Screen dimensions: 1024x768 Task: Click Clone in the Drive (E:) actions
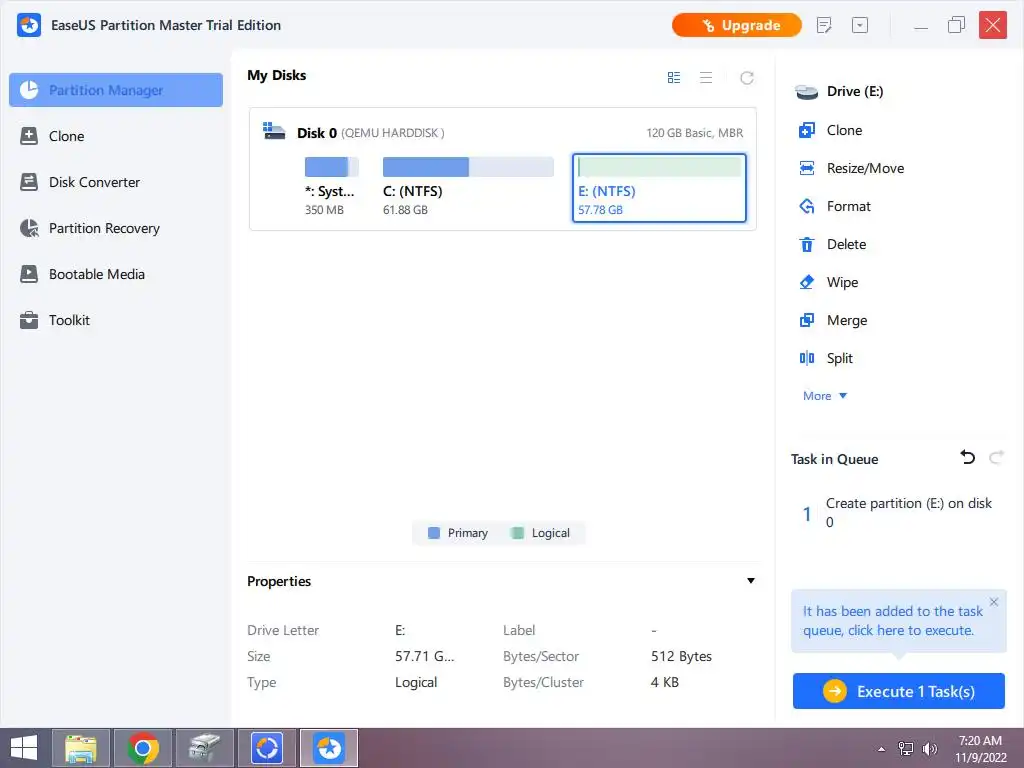(830, 131)
